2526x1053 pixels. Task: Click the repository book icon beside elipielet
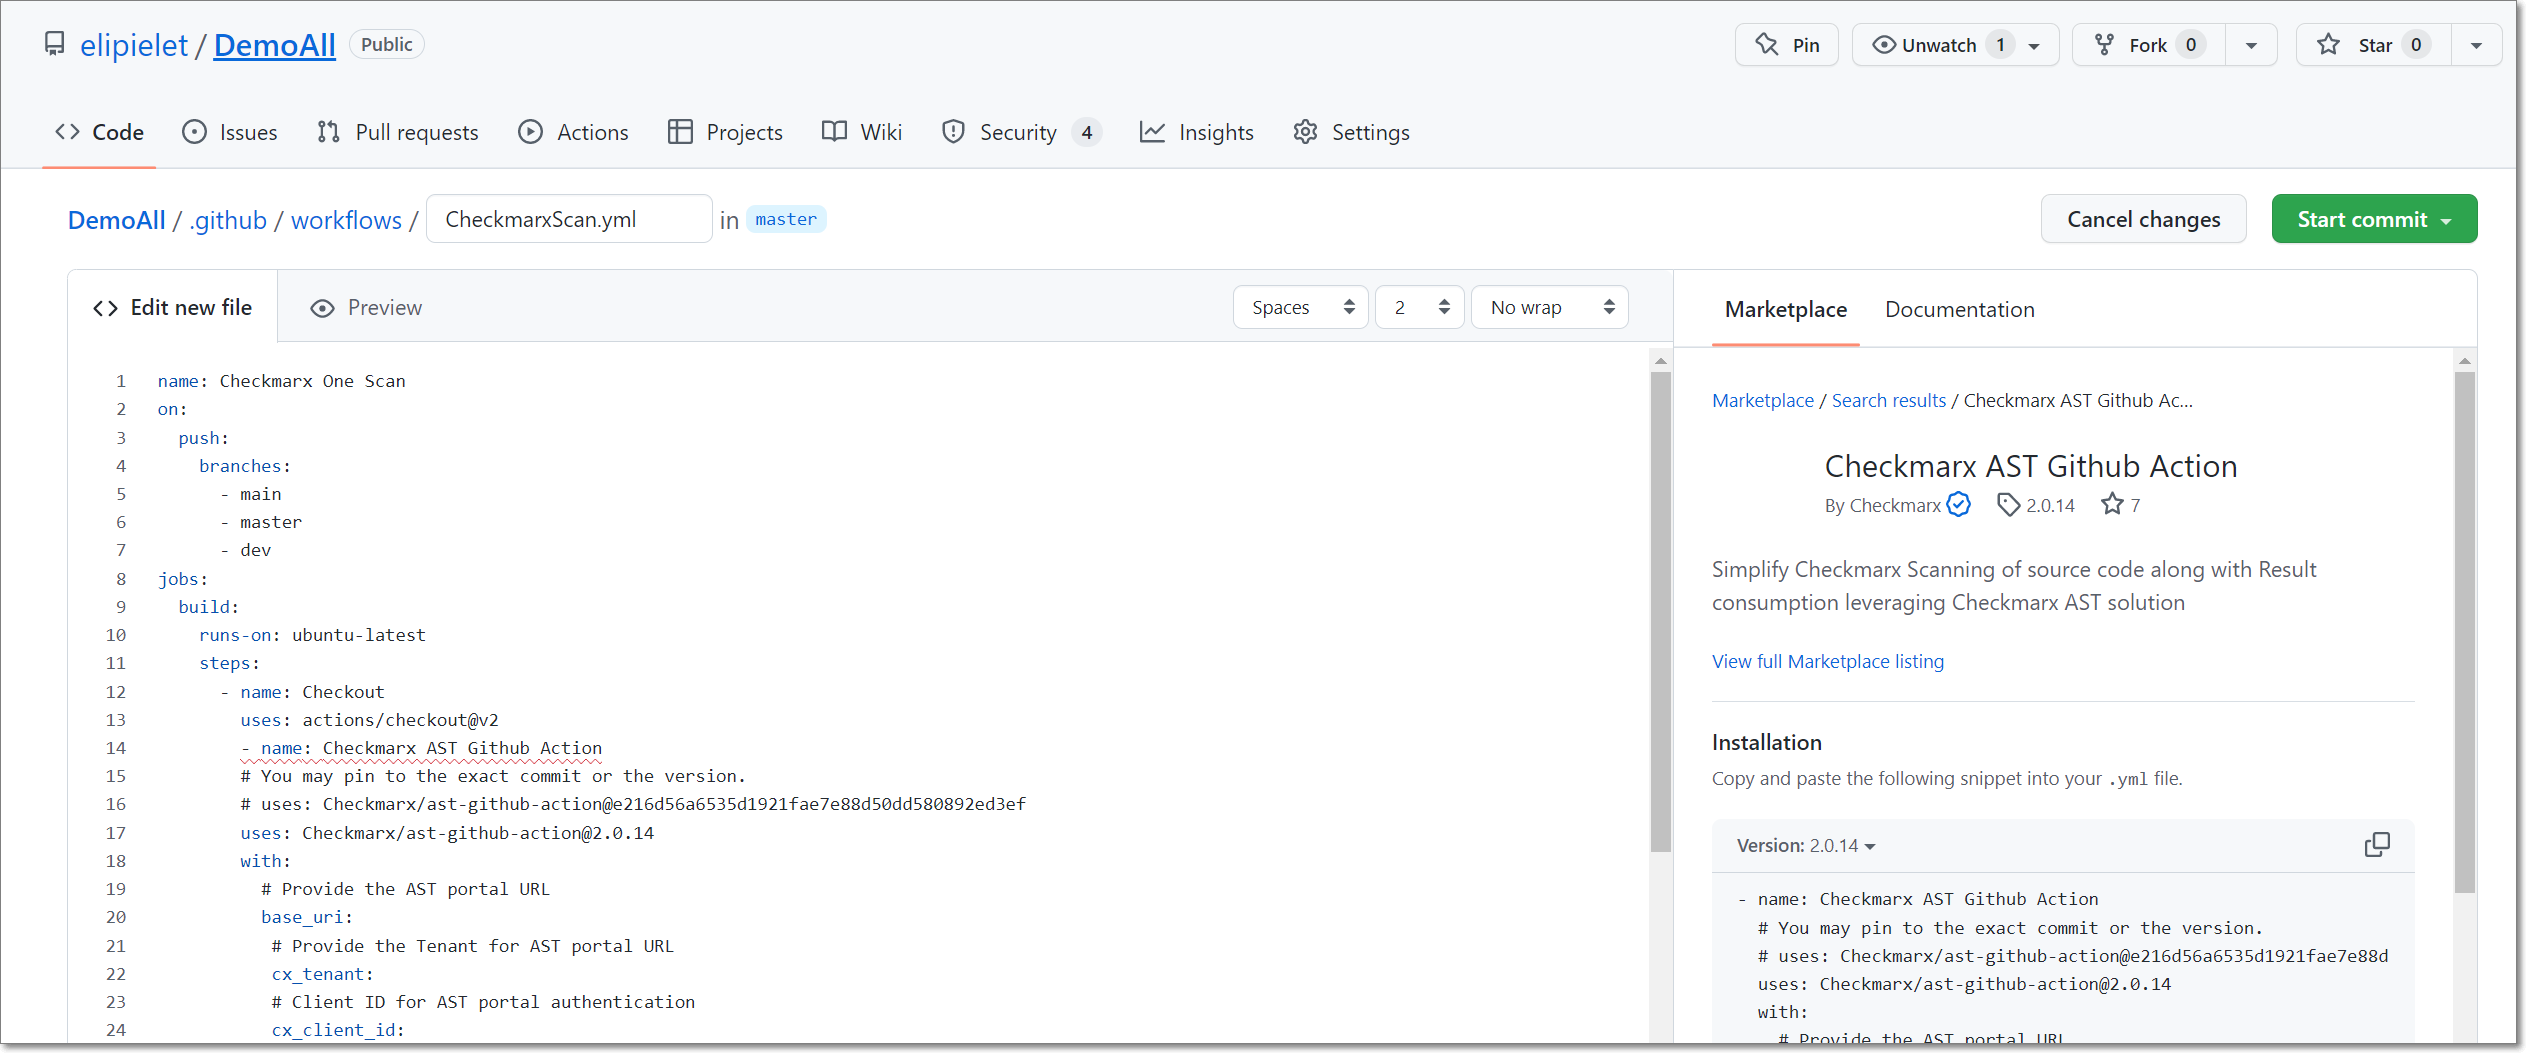(55, 44)
